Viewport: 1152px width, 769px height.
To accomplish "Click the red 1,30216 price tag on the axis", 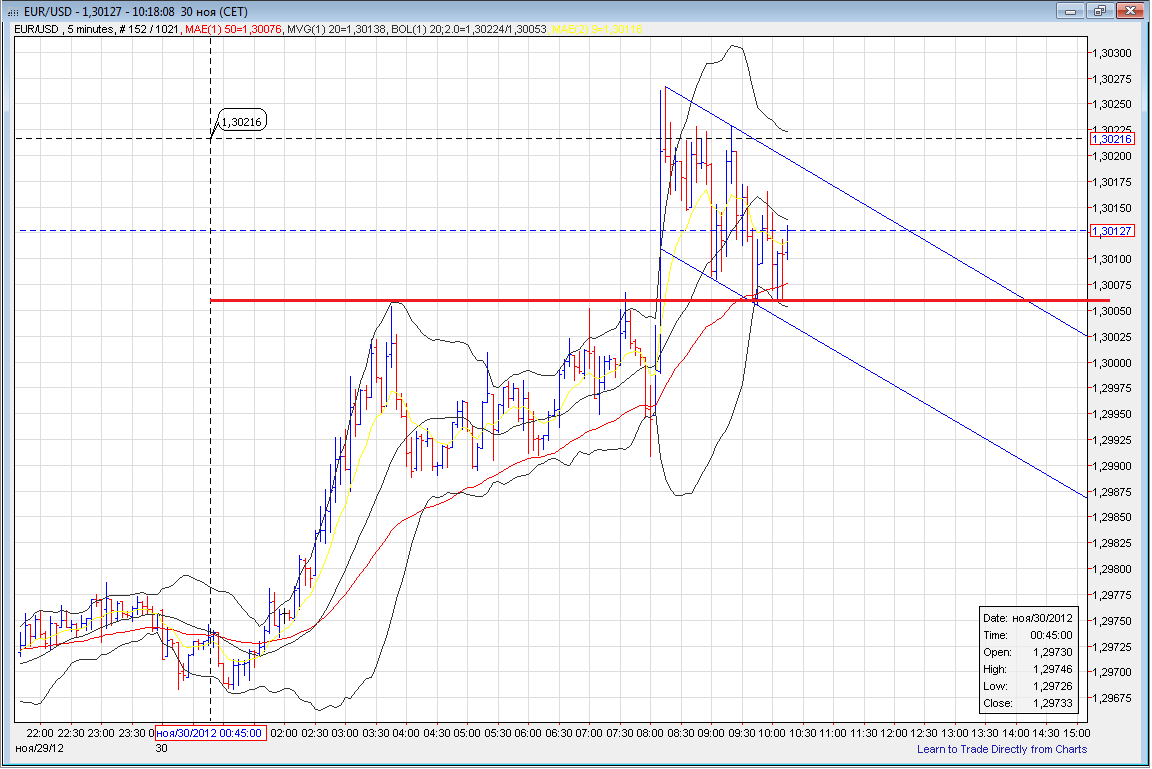I will [x=1113, y=140].
